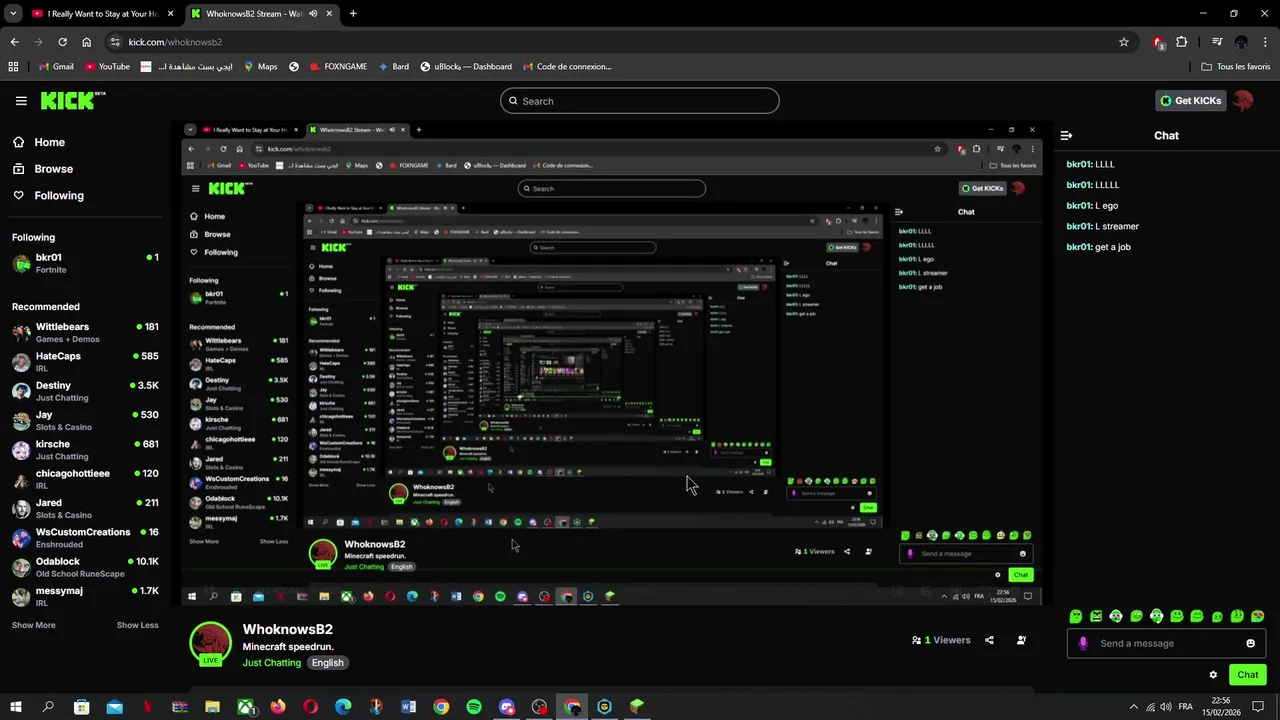
Task: Open the FOXNGAME bookmark
Action: pos(338,67)
